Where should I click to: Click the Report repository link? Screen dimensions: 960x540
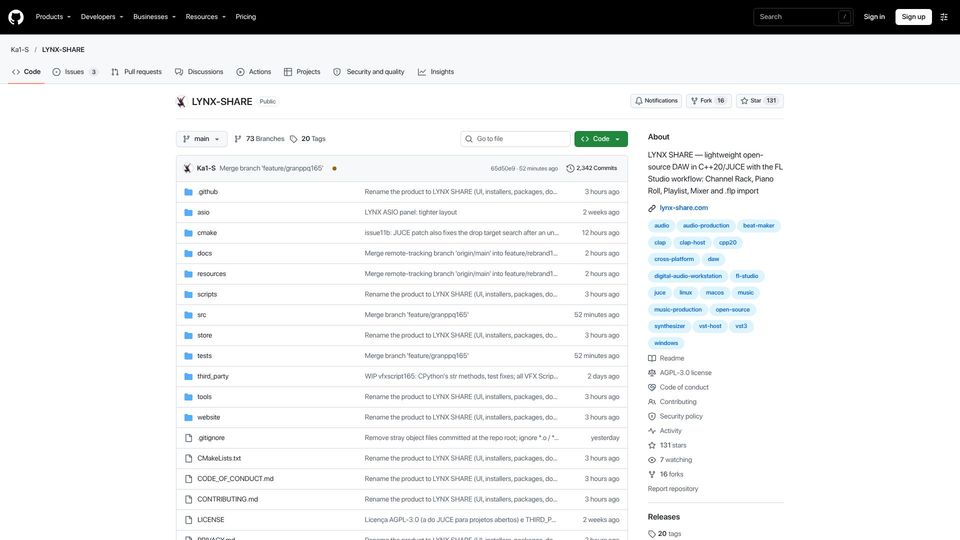point(673,489)
